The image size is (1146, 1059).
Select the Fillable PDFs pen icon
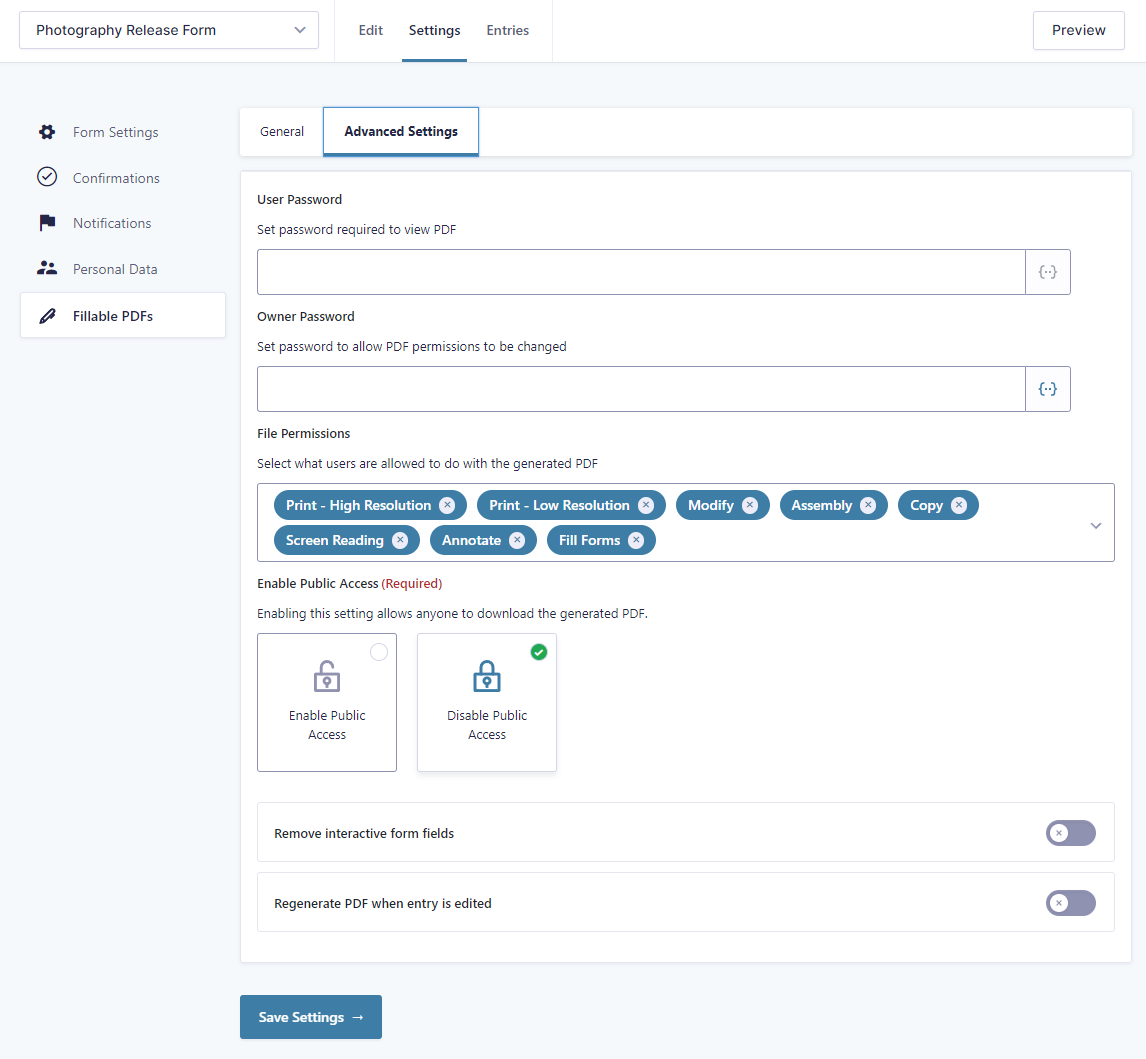click(x=46, y=315)
